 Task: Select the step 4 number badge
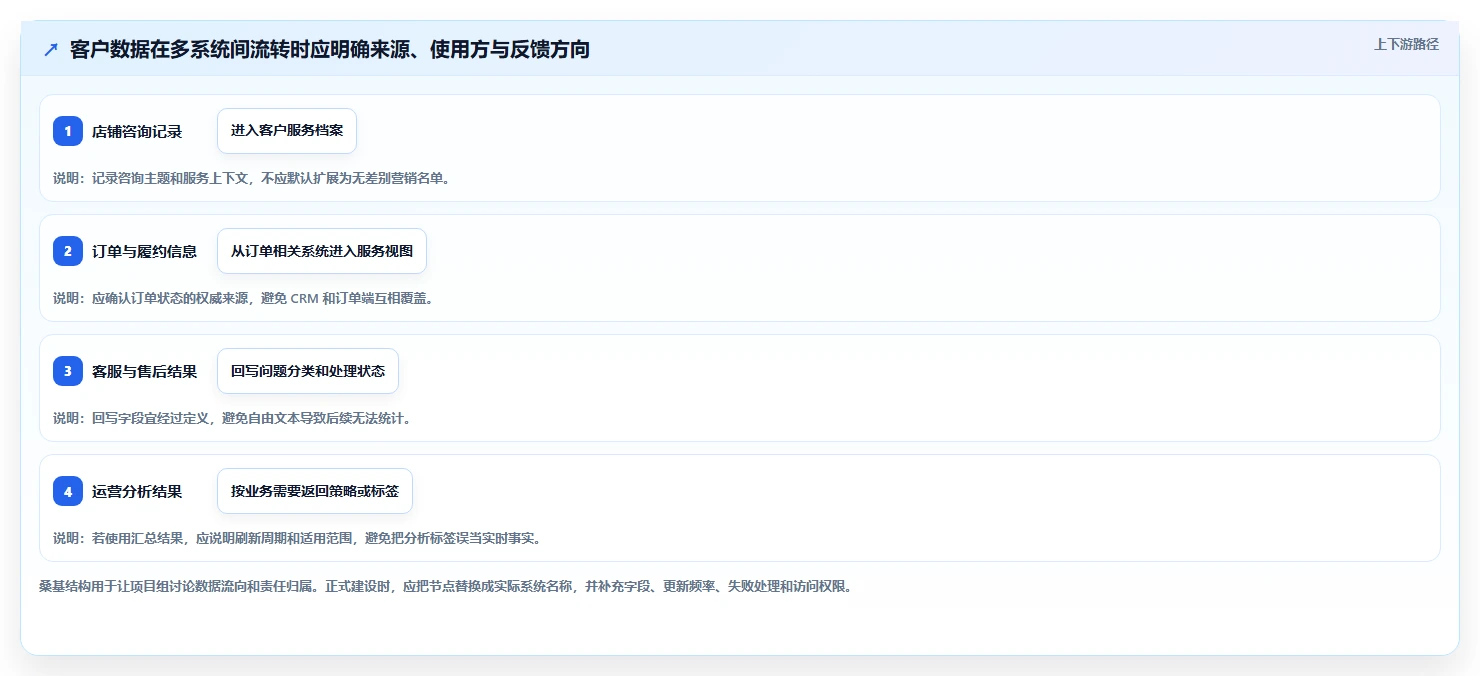pos(68,491)
